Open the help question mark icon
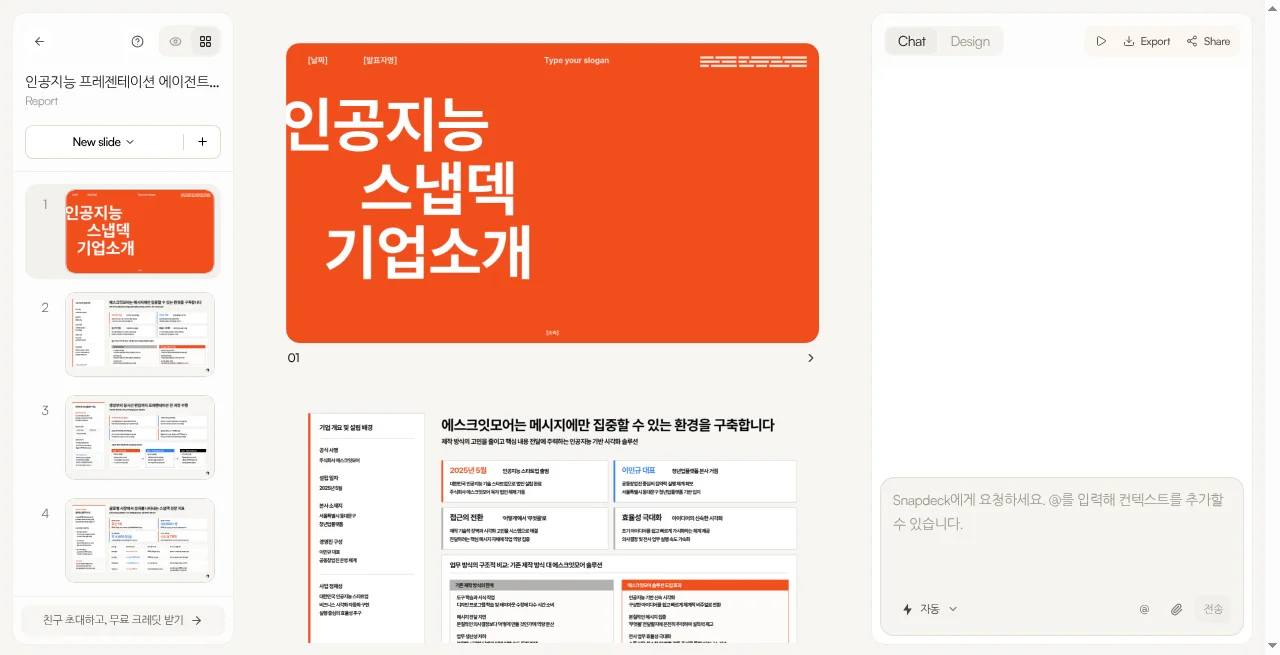Screen dimensions: 1280x655 tap(138, 42)
